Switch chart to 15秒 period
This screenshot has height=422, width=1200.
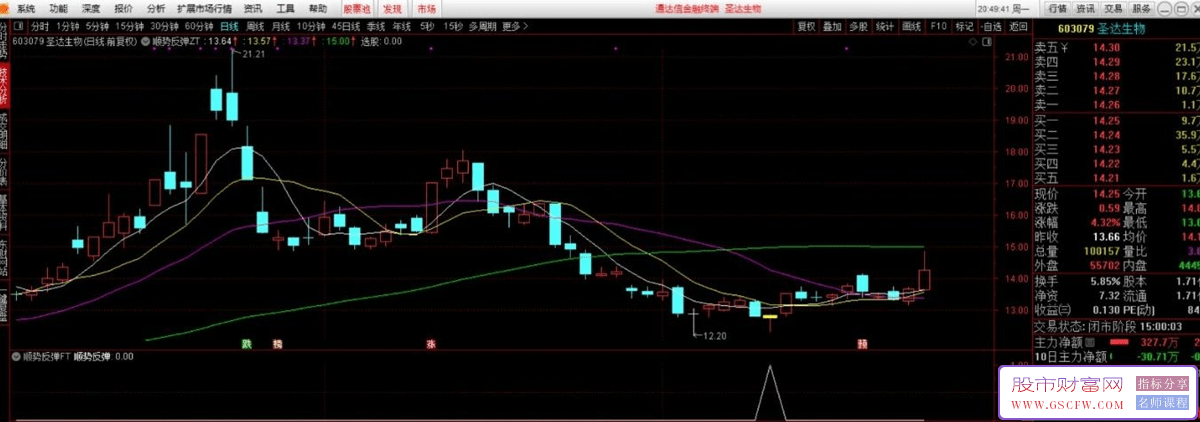453,25
